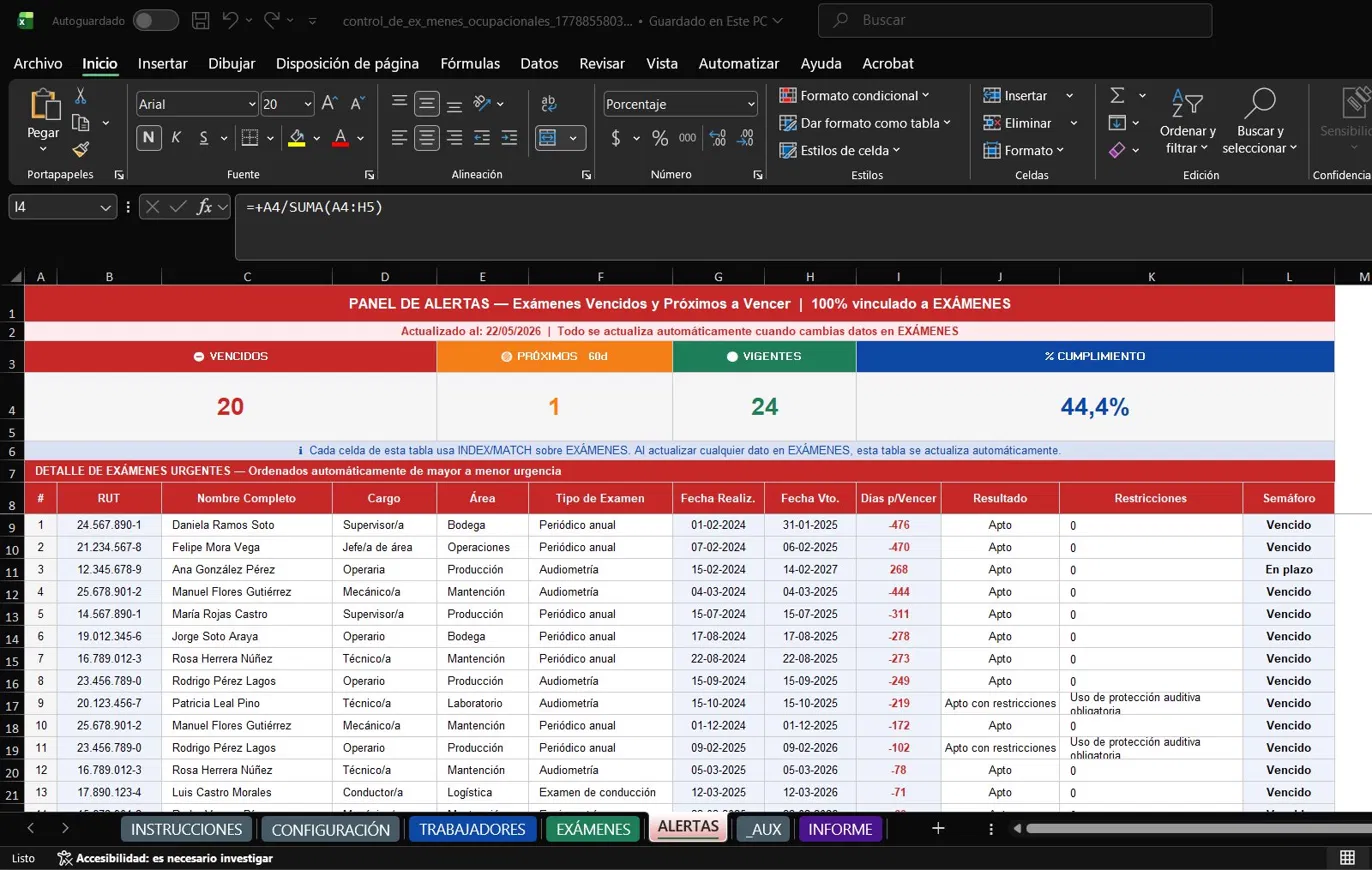Toggle bold N formatting button
The image size is (1372, 870).
point(149,138)
